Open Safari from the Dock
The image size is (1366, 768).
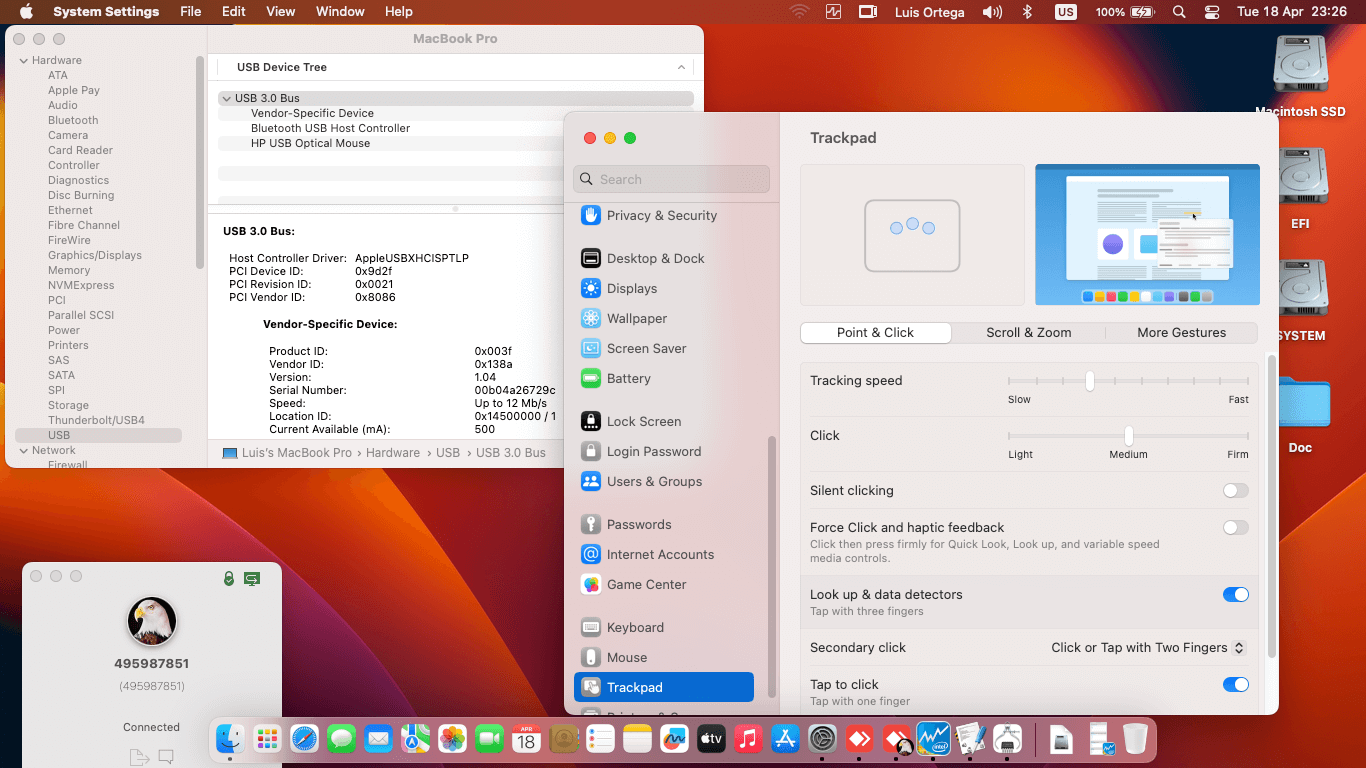(304, 739)
